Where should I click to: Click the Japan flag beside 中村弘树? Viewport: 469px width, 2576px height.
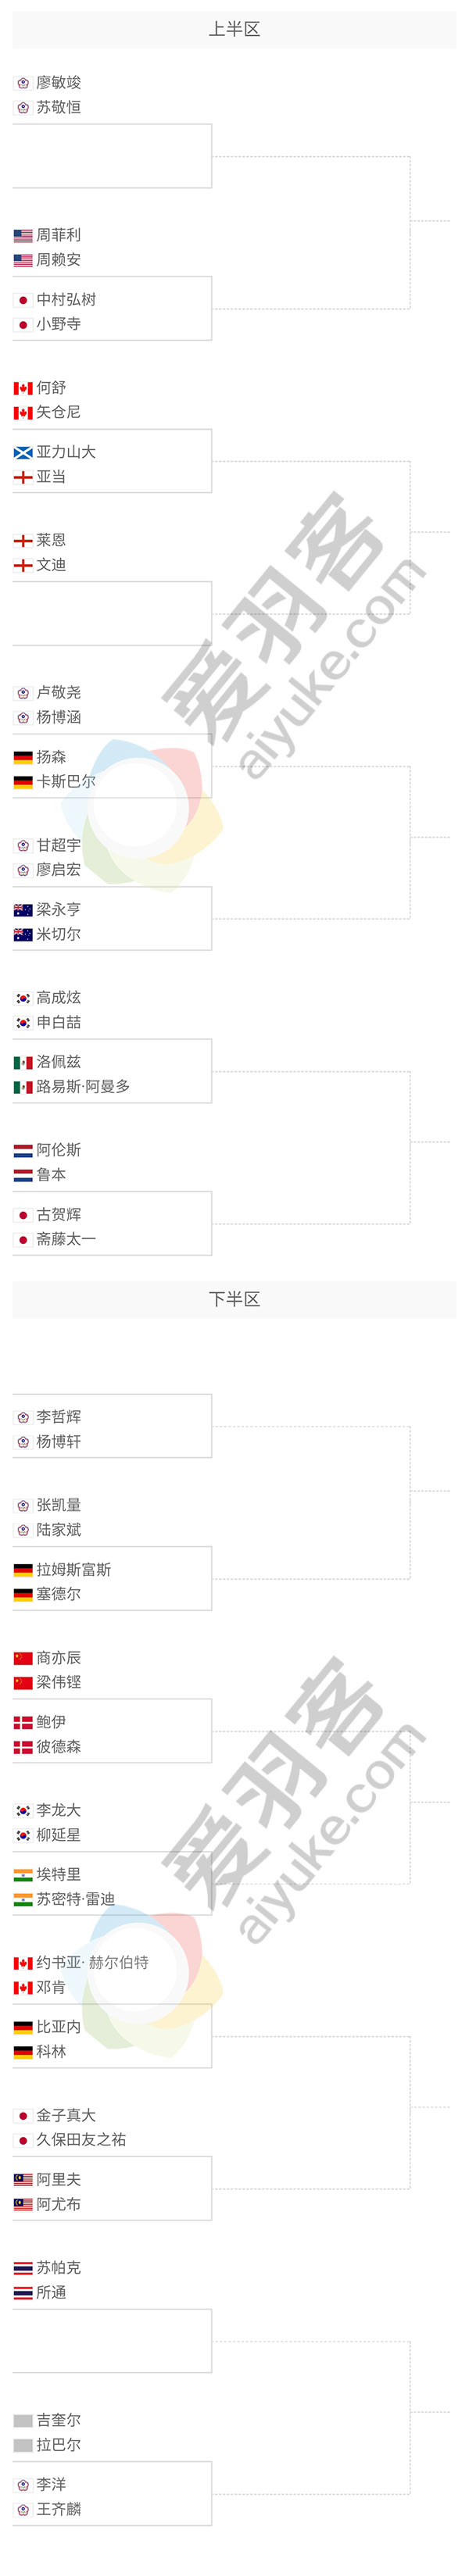click(23, 300)
